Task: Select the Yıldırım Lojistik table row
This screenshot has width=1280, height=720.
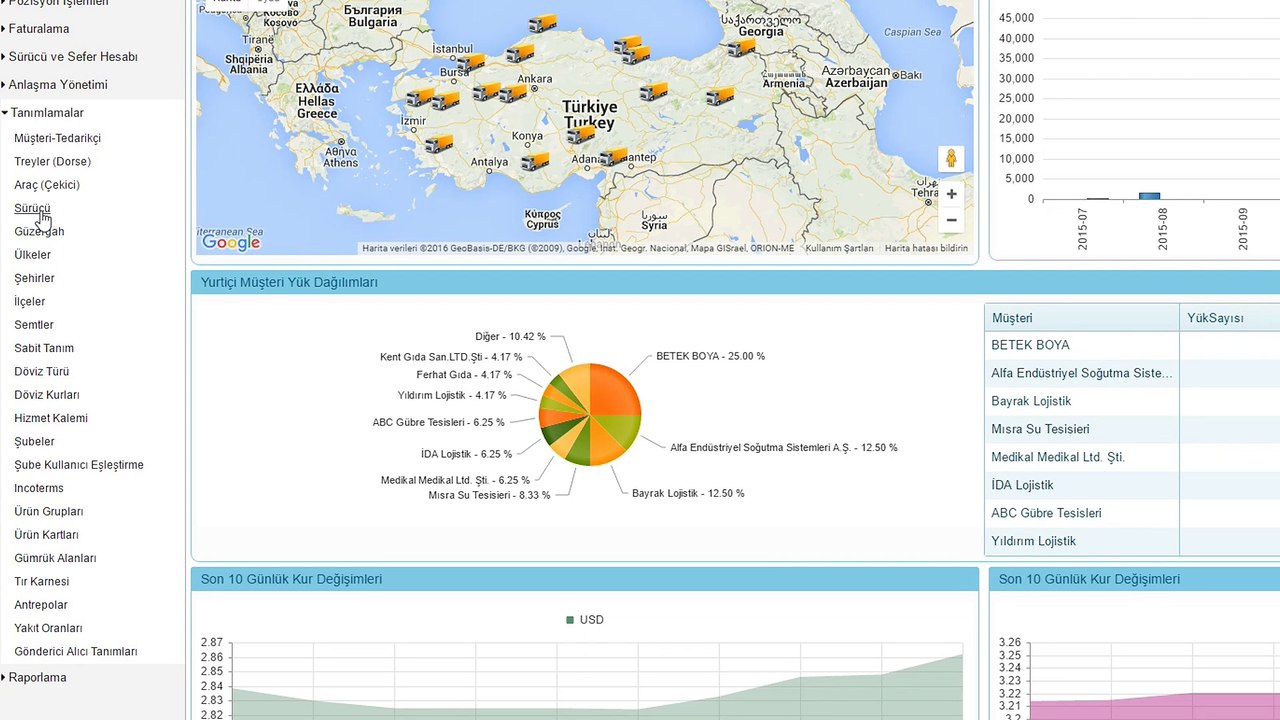Action: click(x=1132, y=541)
